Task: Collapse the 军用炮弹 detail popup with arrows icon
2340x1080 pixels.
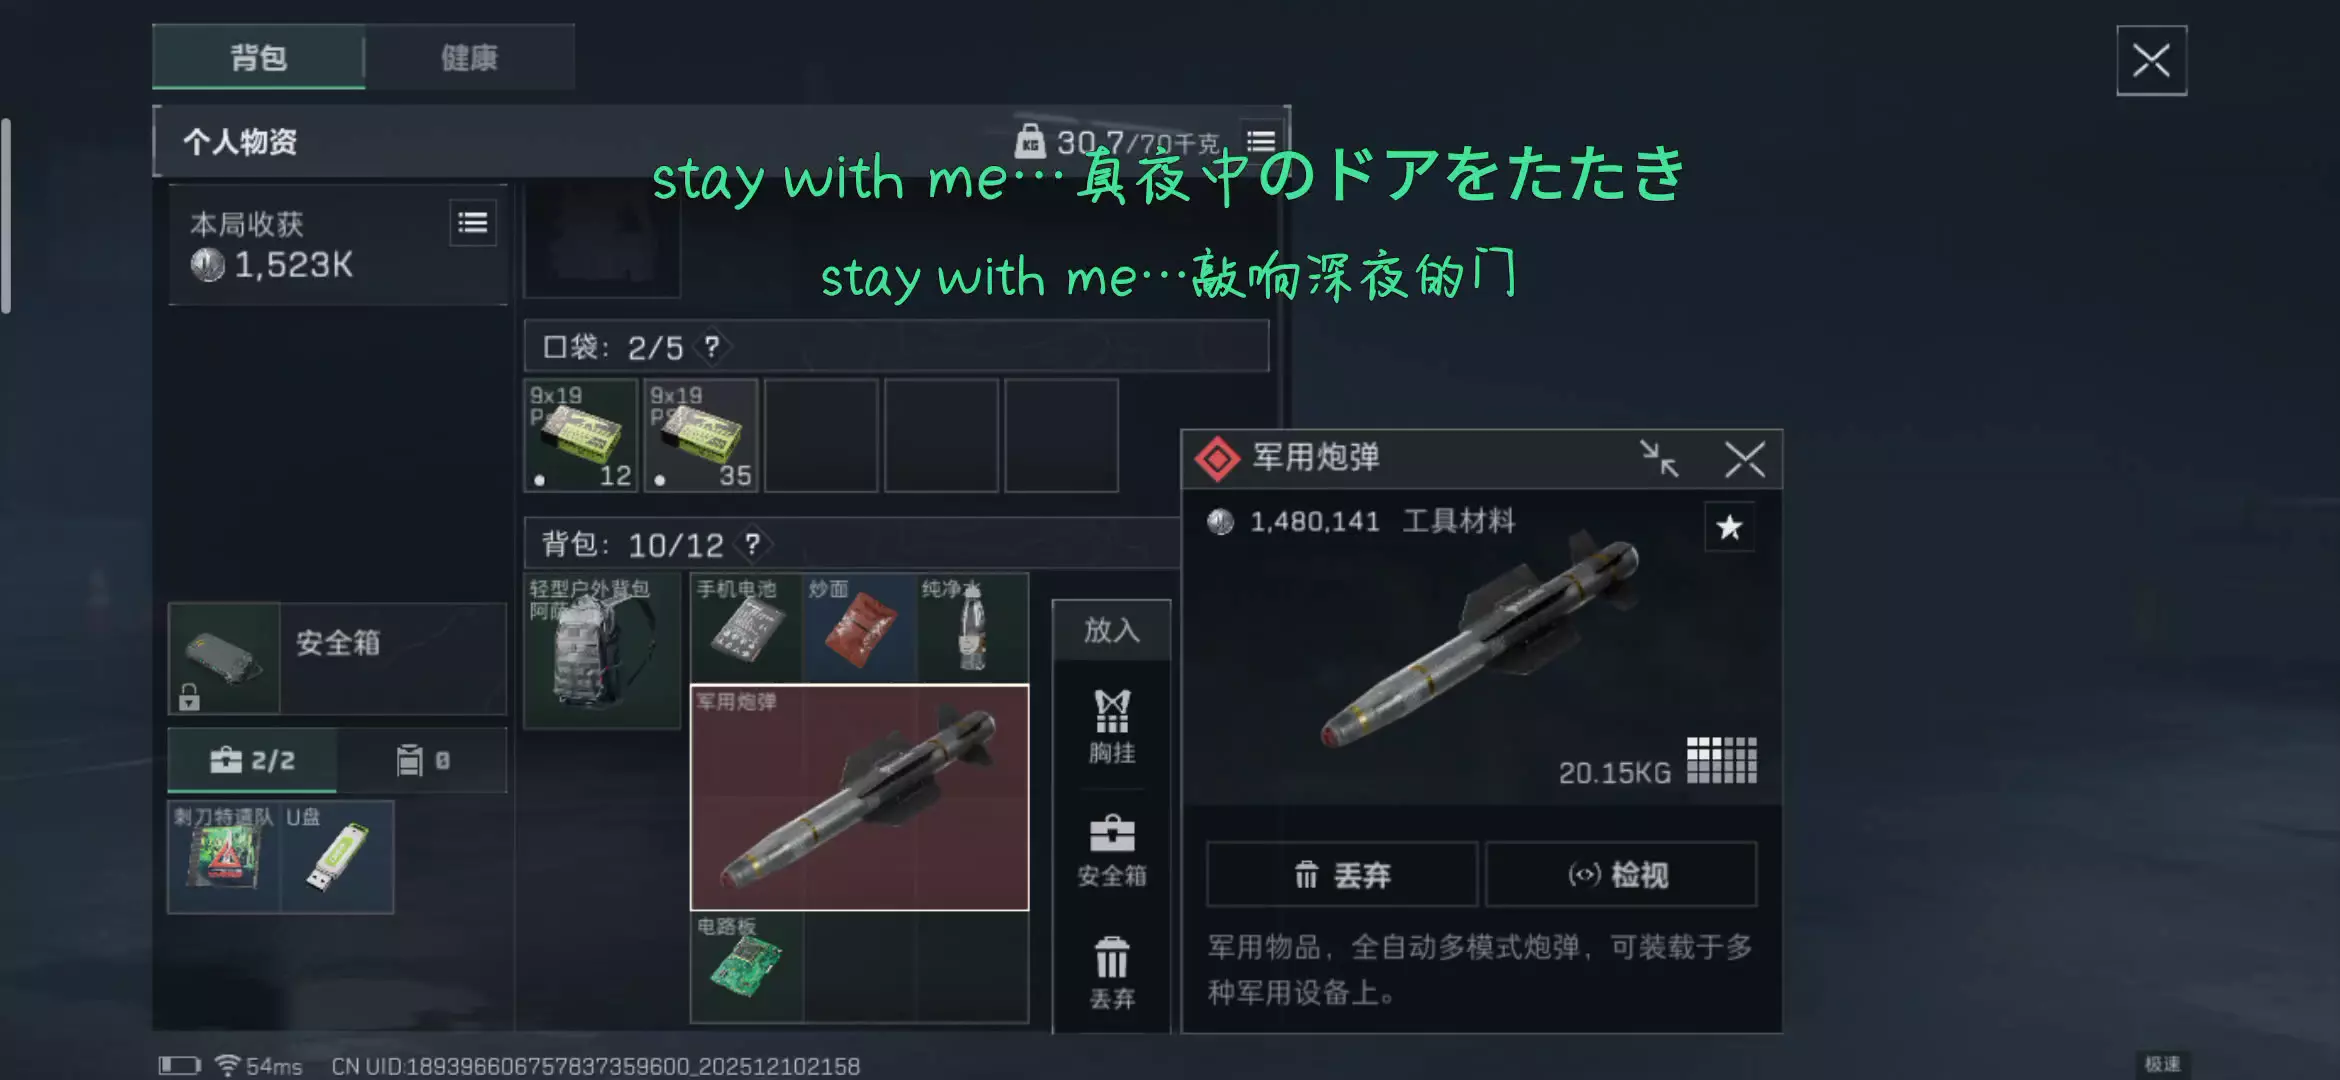Action: click(x=1660, y=459)
